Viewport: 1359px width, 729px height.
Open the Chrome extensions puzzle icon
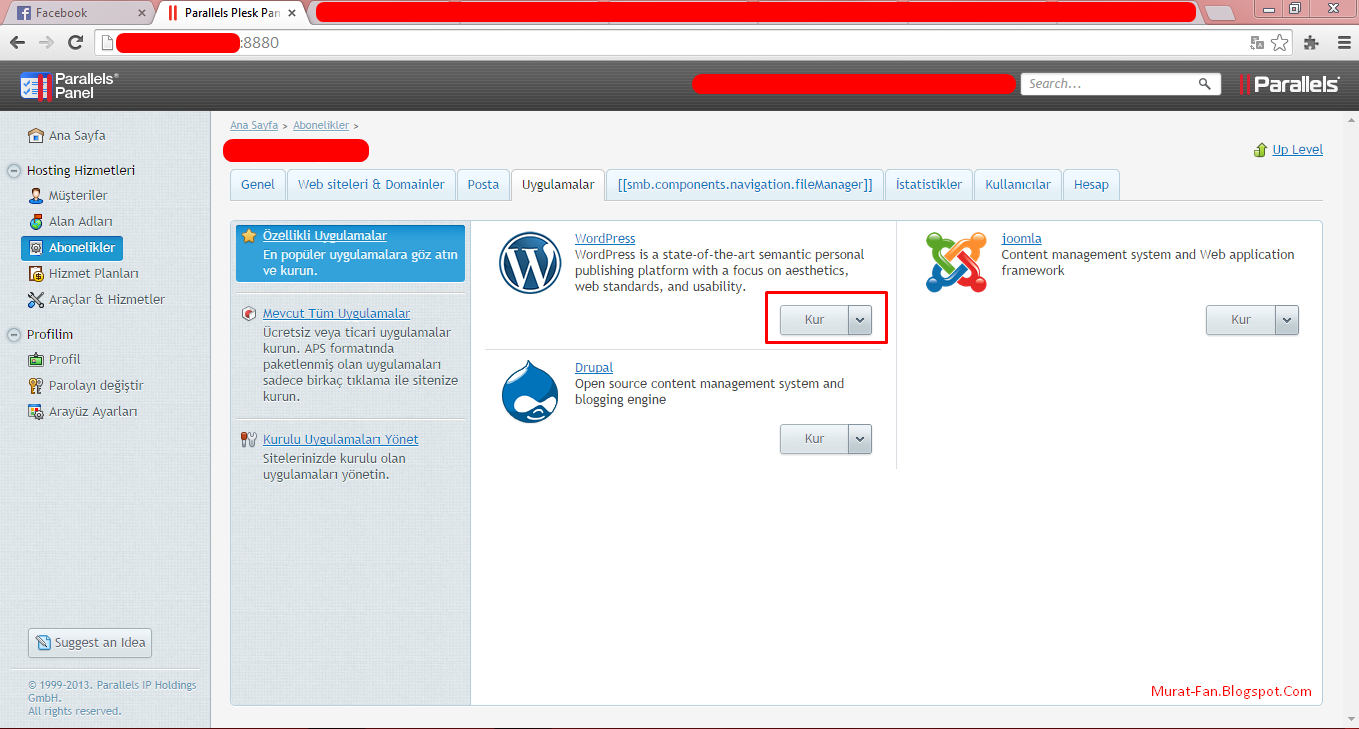[1311, 42]
